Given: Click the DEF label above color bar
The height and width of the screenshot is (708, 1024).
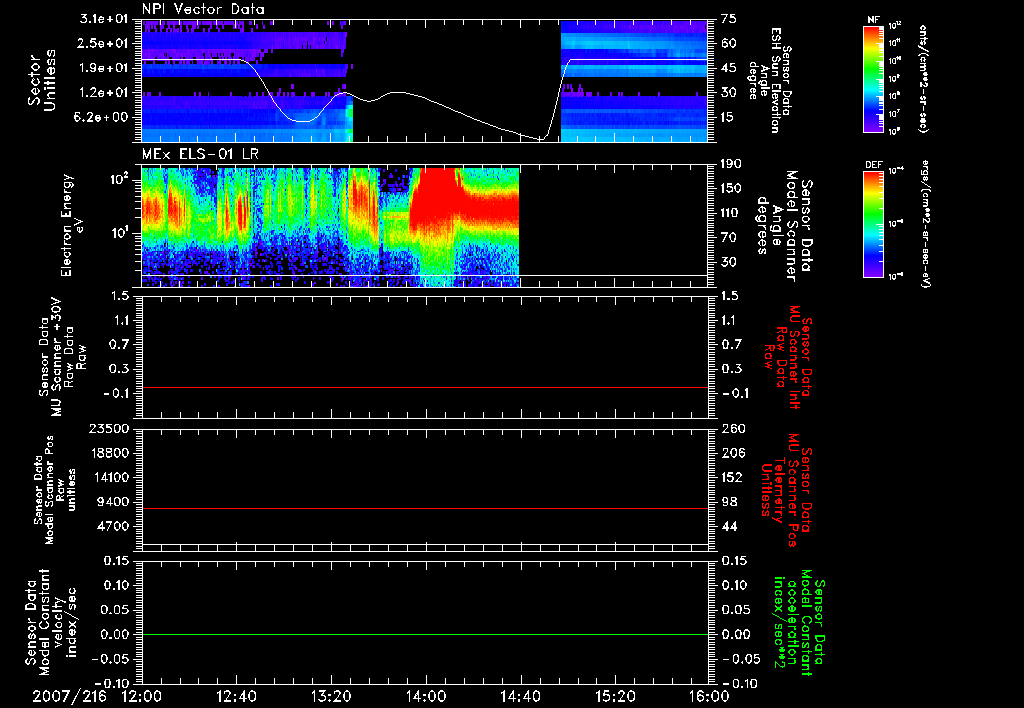Looking at the screenshot, I should (873, 165).
